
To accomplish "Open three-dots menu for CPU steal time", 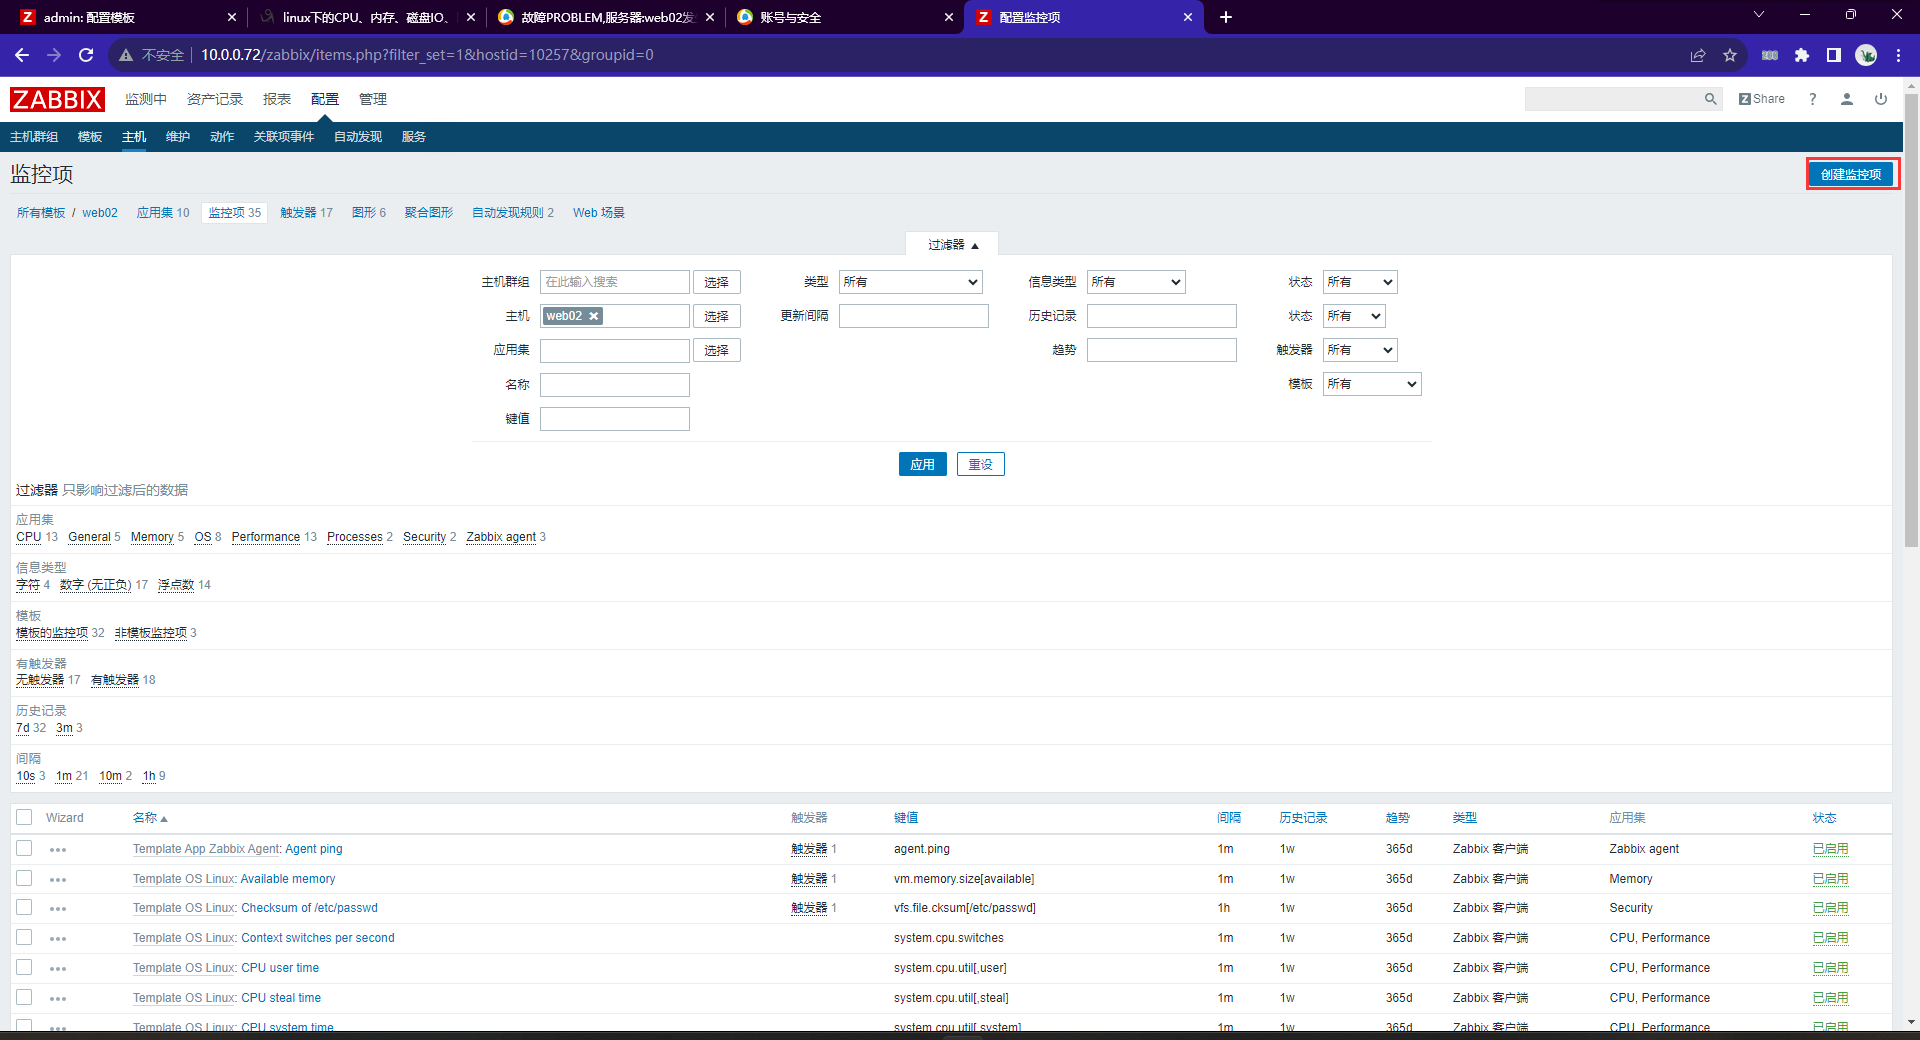I will 58,999.
